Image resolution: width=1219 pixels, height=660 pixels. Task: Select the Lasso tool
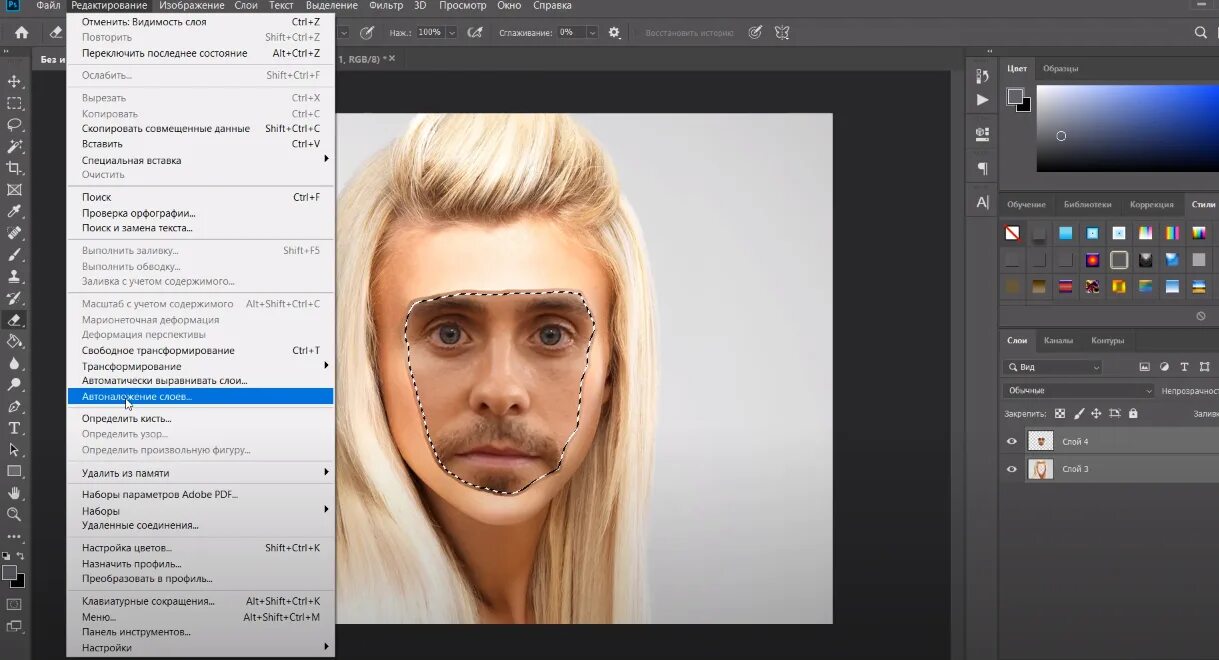(x=14, y=125)
